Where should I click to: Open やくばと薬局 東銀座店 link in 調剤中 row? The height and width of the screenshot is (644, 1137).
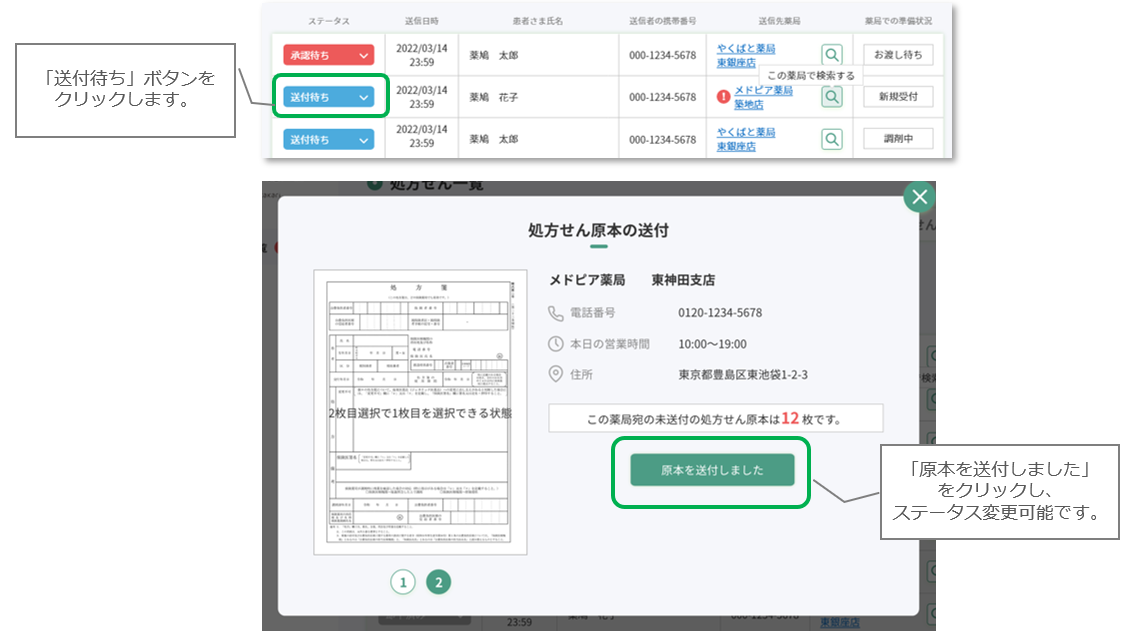(745, 139)
